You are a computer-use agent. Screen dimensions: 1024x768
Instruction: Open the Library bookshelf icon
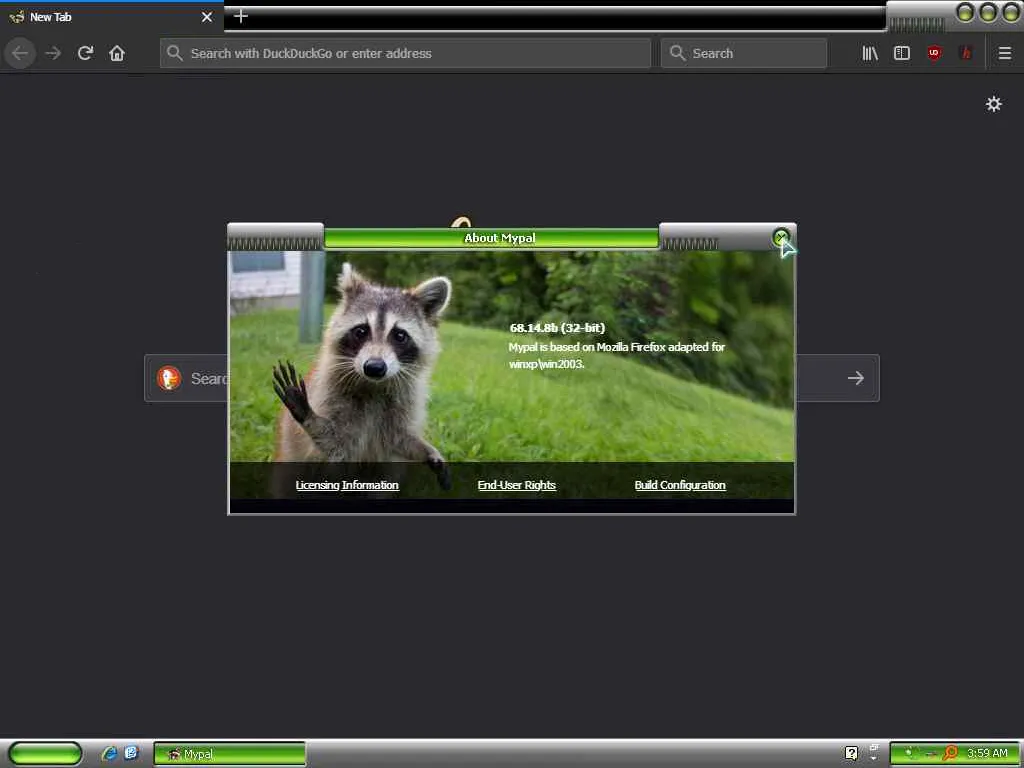[870, 53]
